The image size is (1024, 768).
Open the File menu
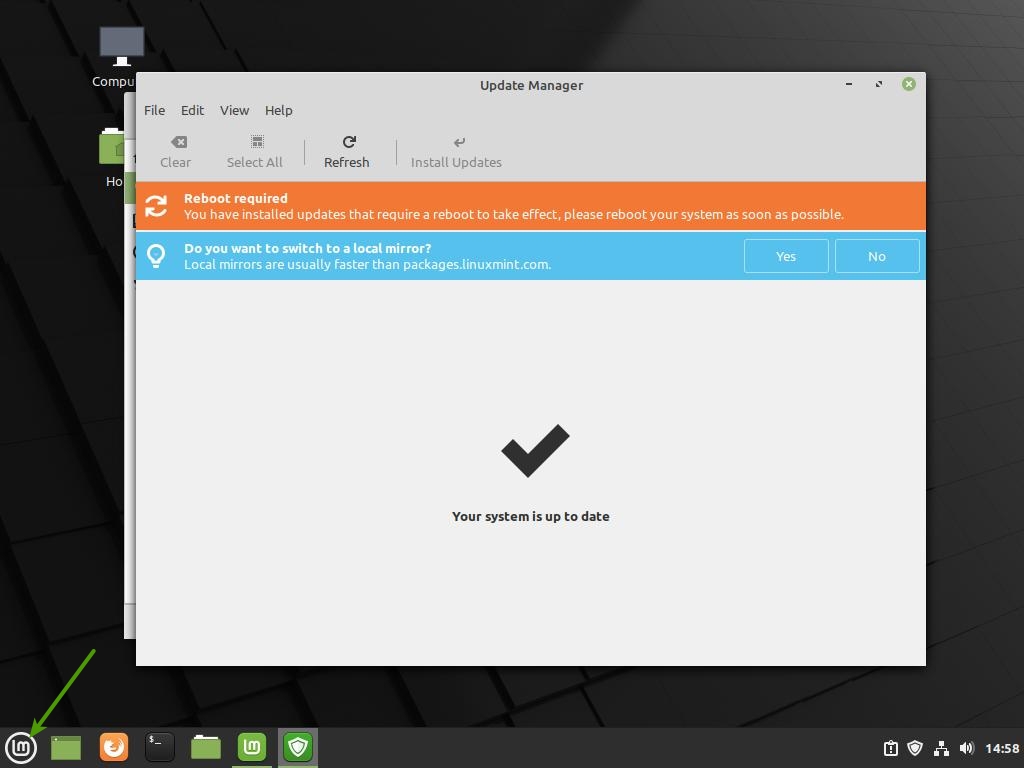(154, 110)
